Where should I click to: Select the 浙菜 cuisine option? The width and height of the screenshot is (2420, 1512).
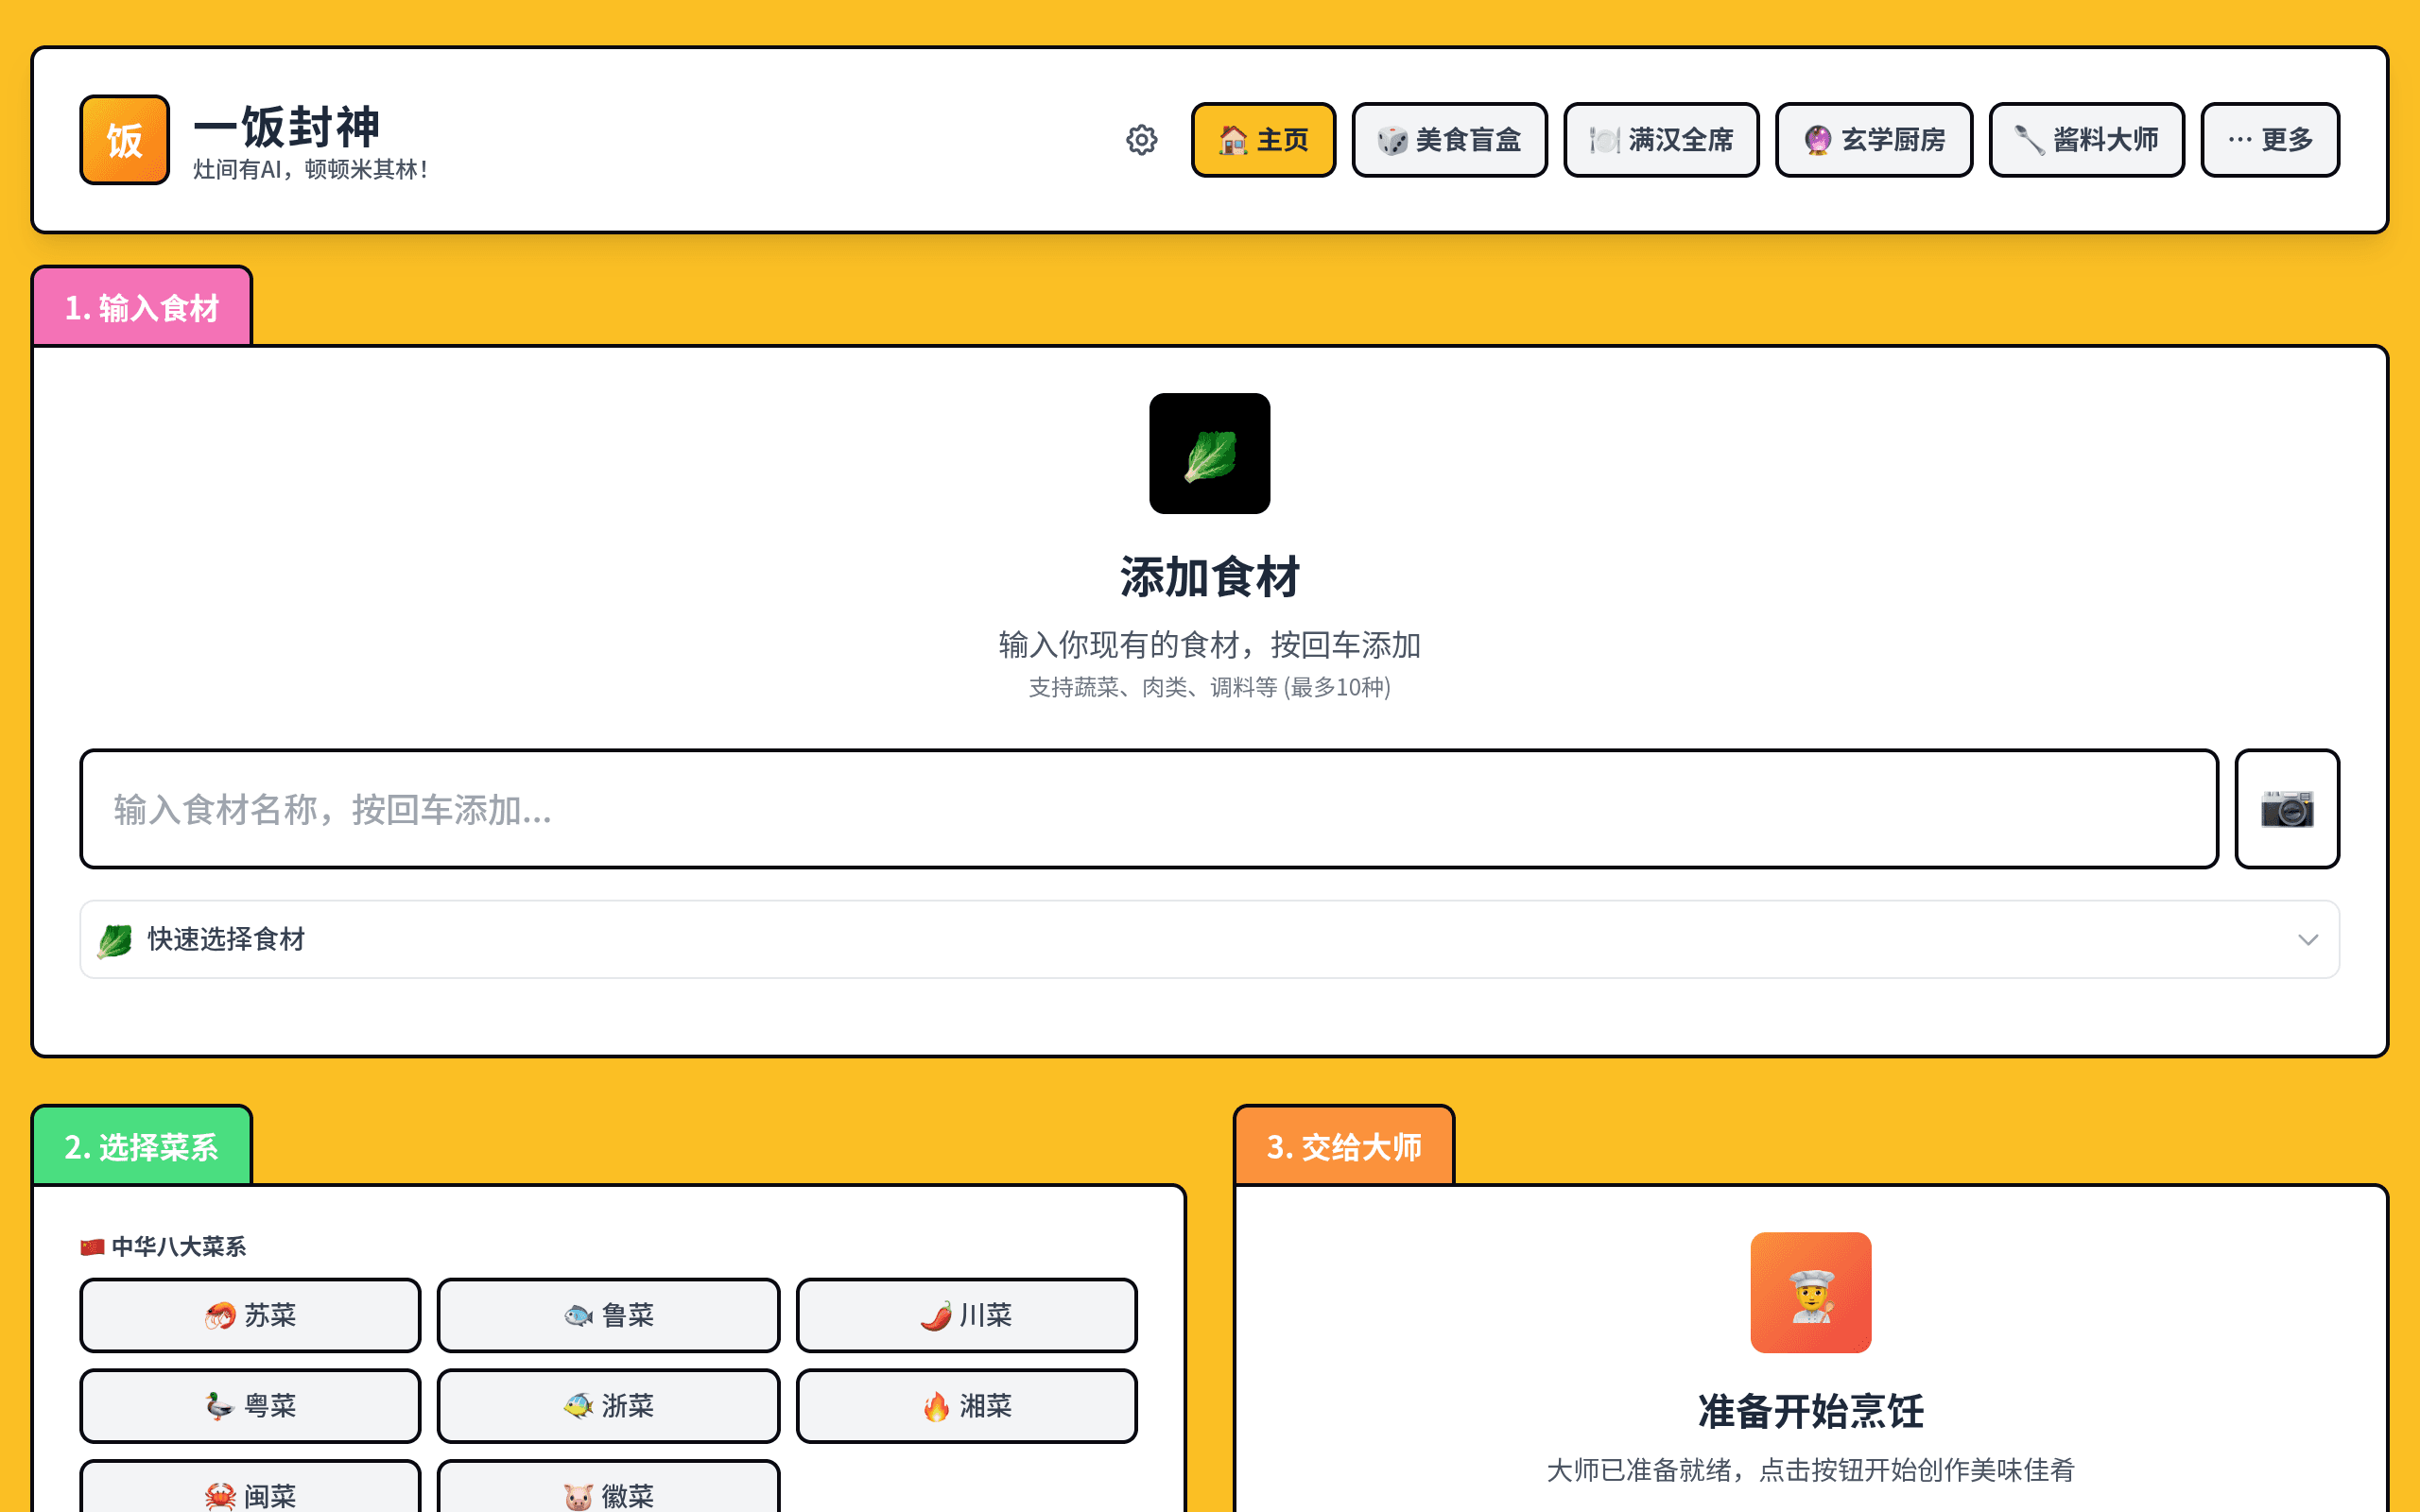pos(608,1406)
